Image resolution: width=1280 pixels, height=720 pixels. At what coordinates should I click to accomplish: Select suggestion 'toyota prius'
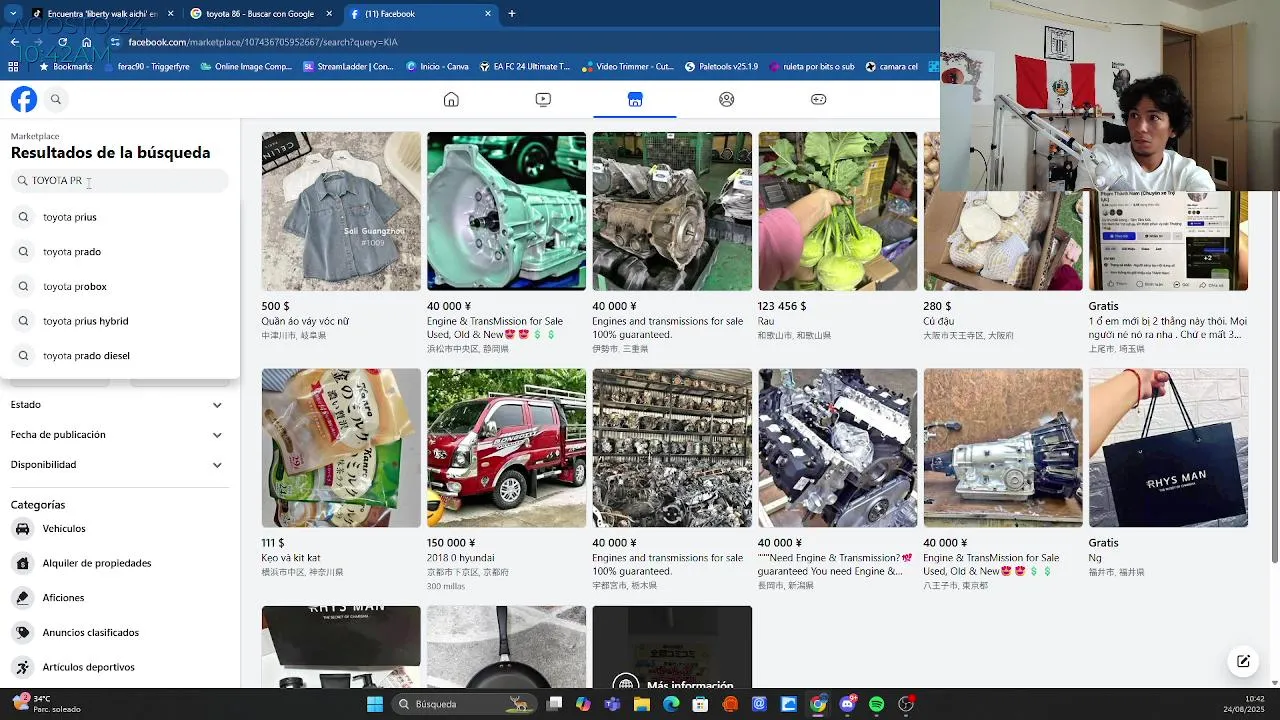tap(120, 217)
